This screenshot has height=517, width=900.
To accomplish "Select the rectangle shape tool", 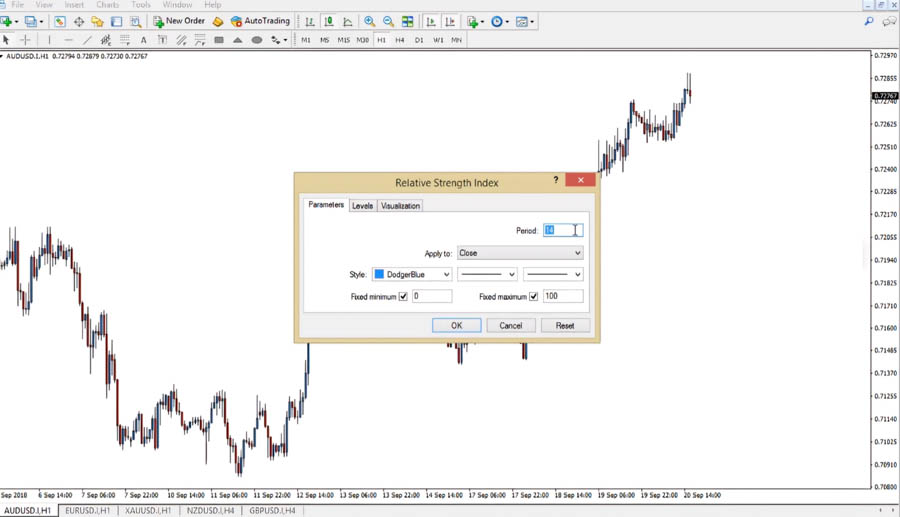I will (219, 40).
